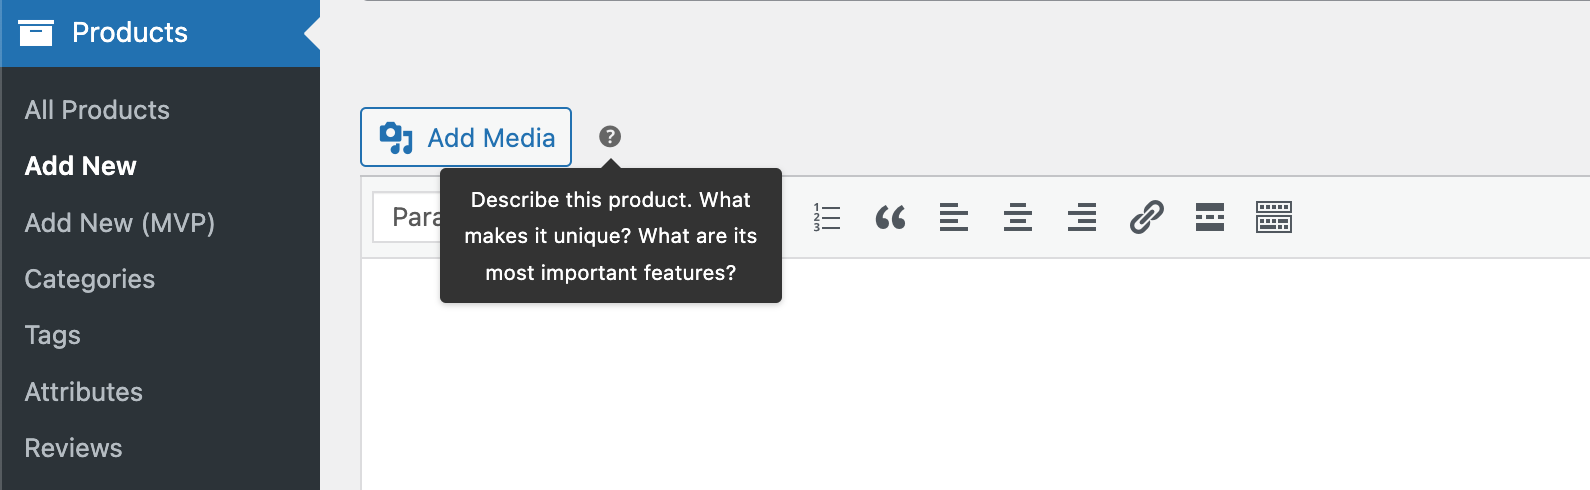Click the Add Media button
The width and height of the screenshot is (1590, 490).
466,137
